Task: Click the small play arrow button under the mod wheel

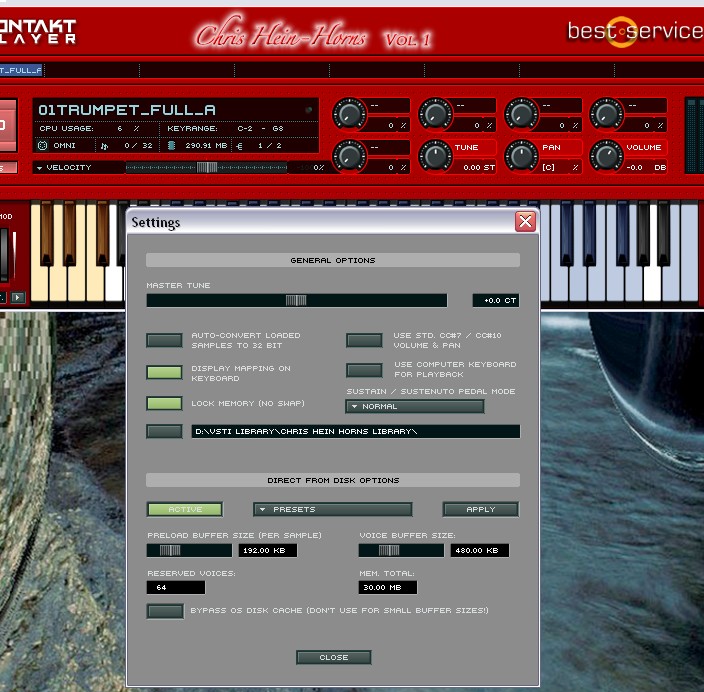Action: click(x=18, y=297)
